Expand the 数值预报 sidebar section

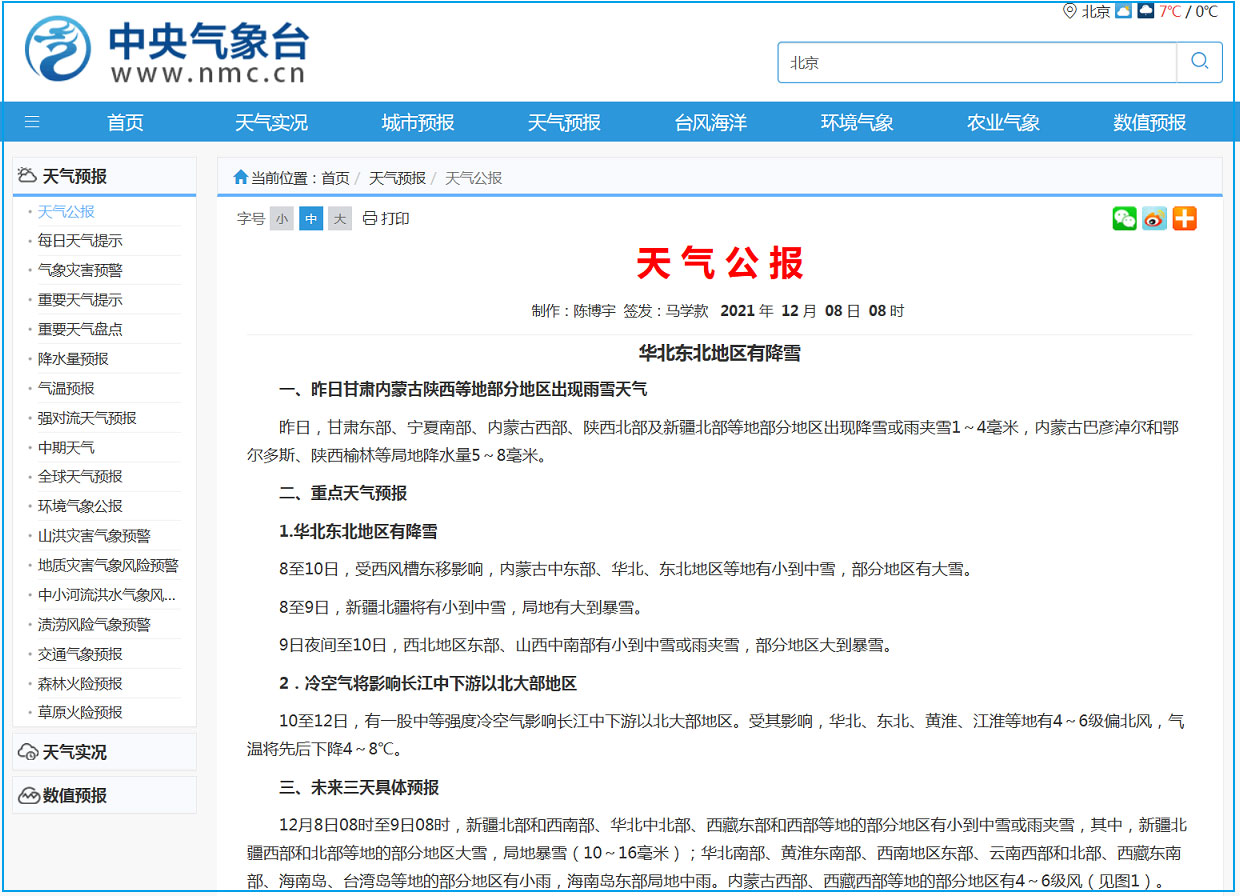(74, 796)
